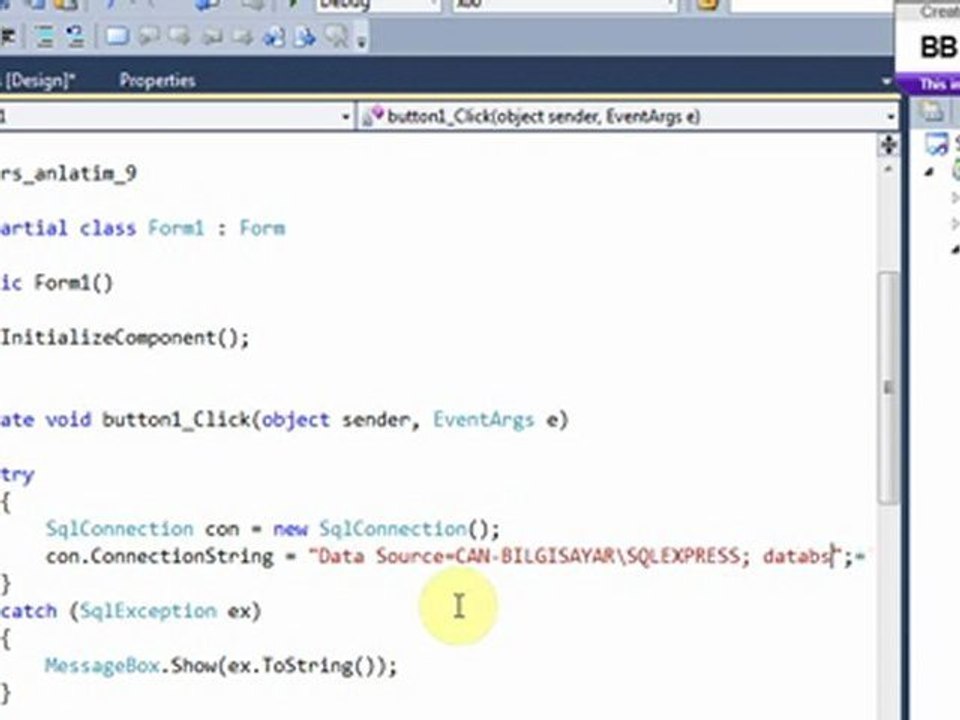
Task: Jump to the next bookmark
Action: 179,37
